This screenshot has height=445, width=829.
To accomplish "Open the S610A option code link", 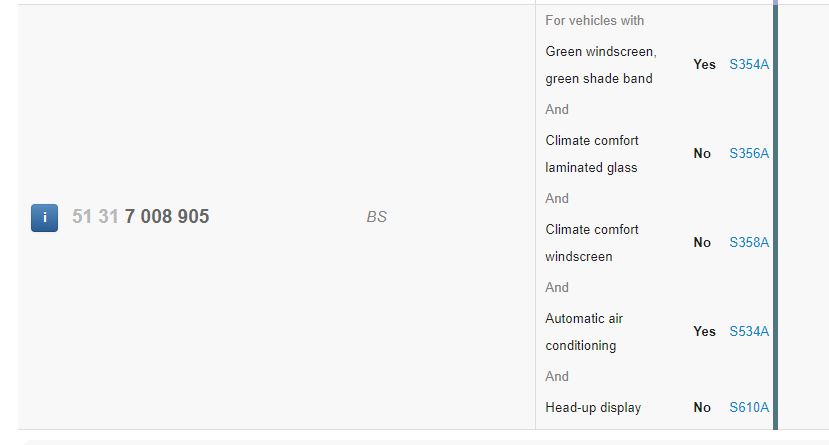I will 749,407.
